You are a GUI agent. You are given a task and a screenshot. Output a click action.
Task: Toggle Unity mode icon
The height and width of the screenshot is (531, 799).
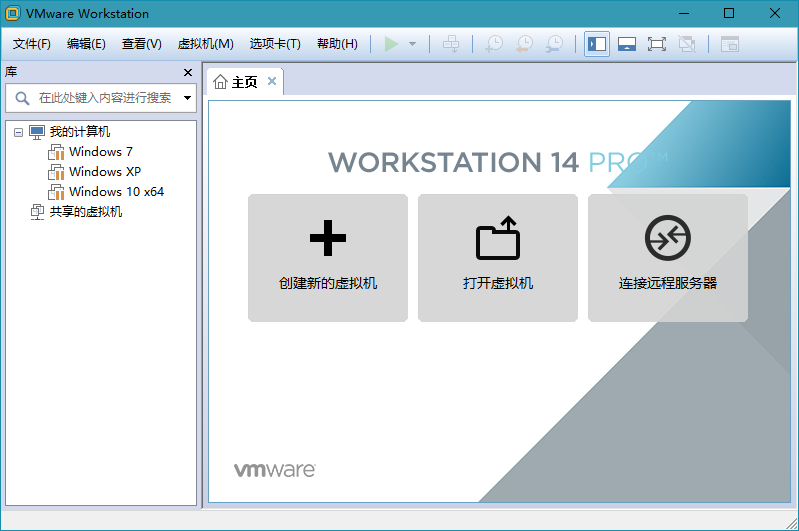687,44
